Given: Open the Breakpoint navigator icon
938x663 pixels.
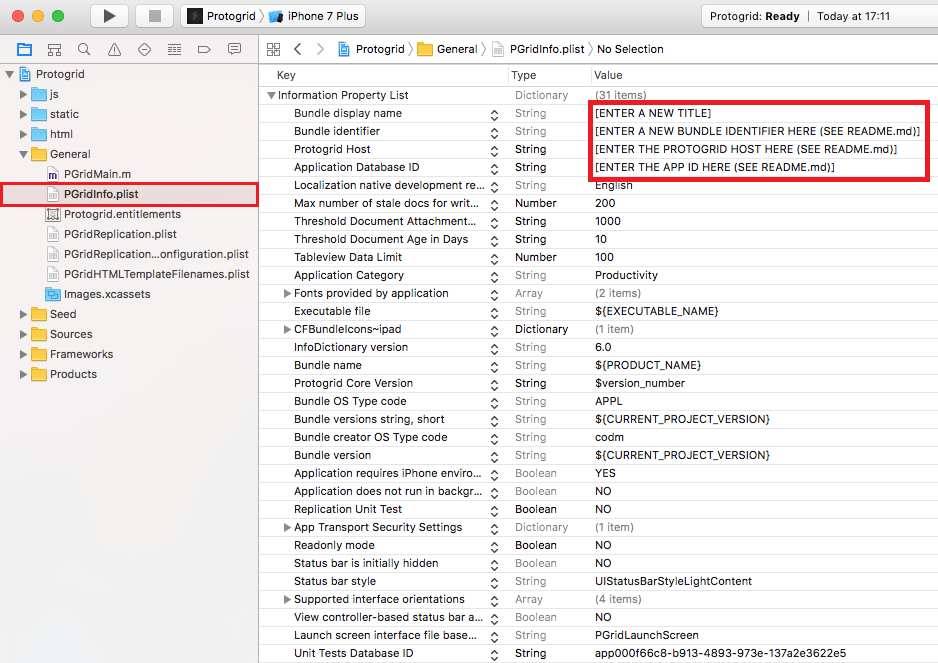Looking at the screenshot, I should (204, 50).
